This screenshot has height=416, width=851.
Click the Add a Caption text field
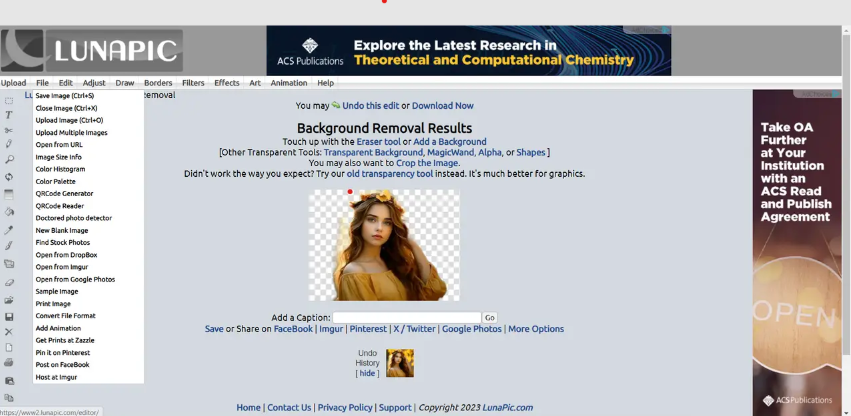point(407,318)
